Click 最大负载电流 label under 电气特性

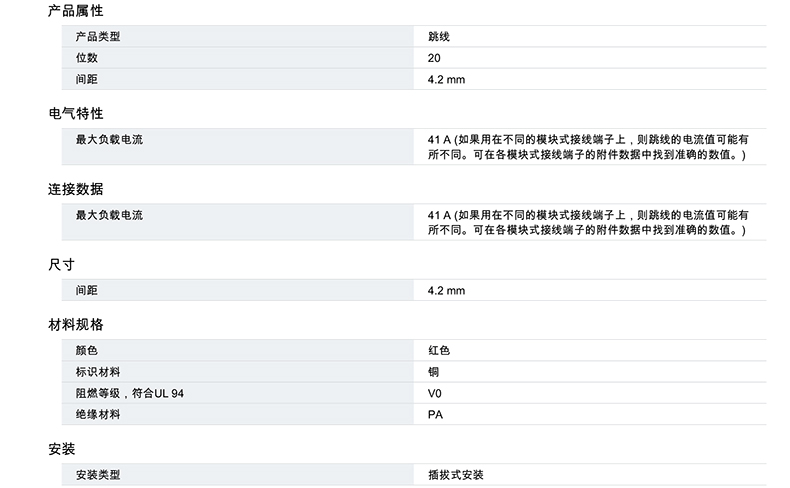click(x=109, y=140)
